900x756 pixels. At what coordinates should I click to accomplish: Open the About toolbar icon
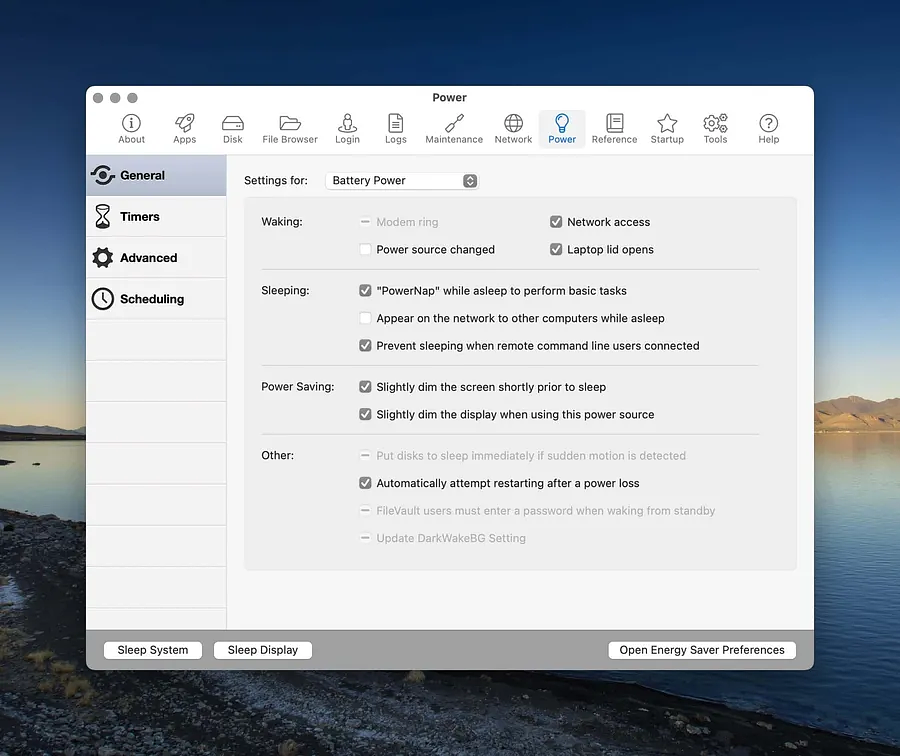tap(131, 128)
